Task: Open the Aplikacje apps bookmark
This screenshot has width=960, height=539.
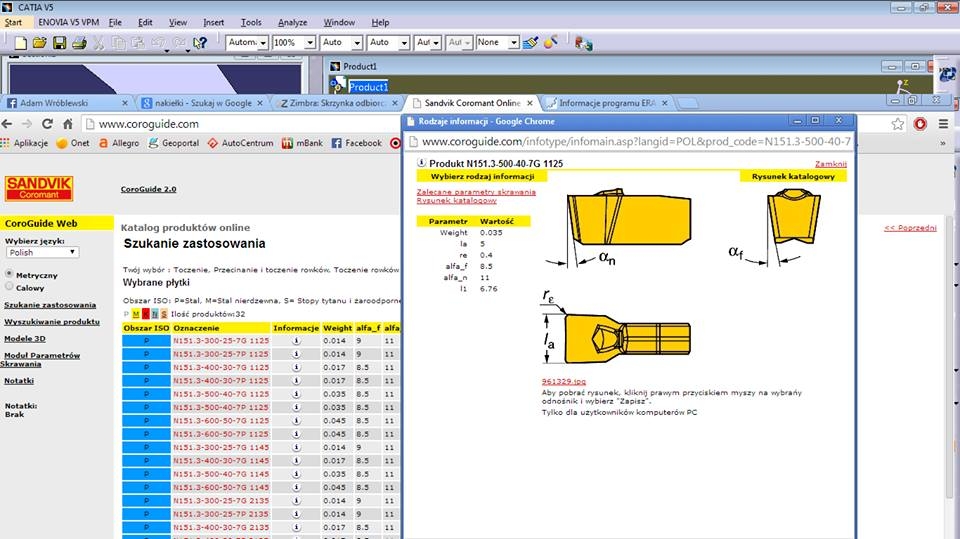Action: click(x=24, y=143)
